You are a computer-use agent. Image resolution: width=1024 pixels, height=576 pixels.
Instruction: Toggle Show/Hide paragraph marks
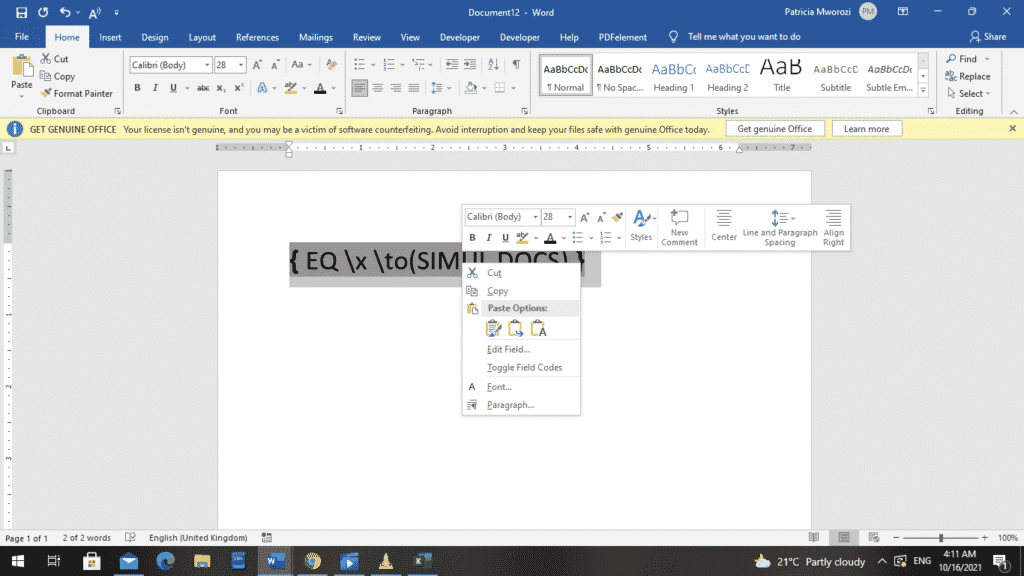(515, 63)
